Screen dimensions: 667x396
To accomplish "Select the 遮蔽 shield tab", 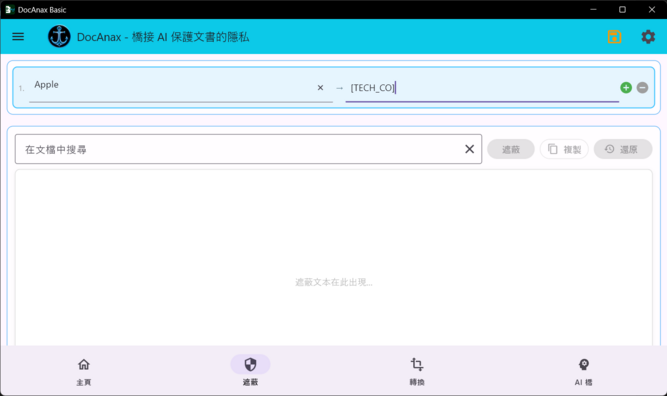I will pos(250,371).
